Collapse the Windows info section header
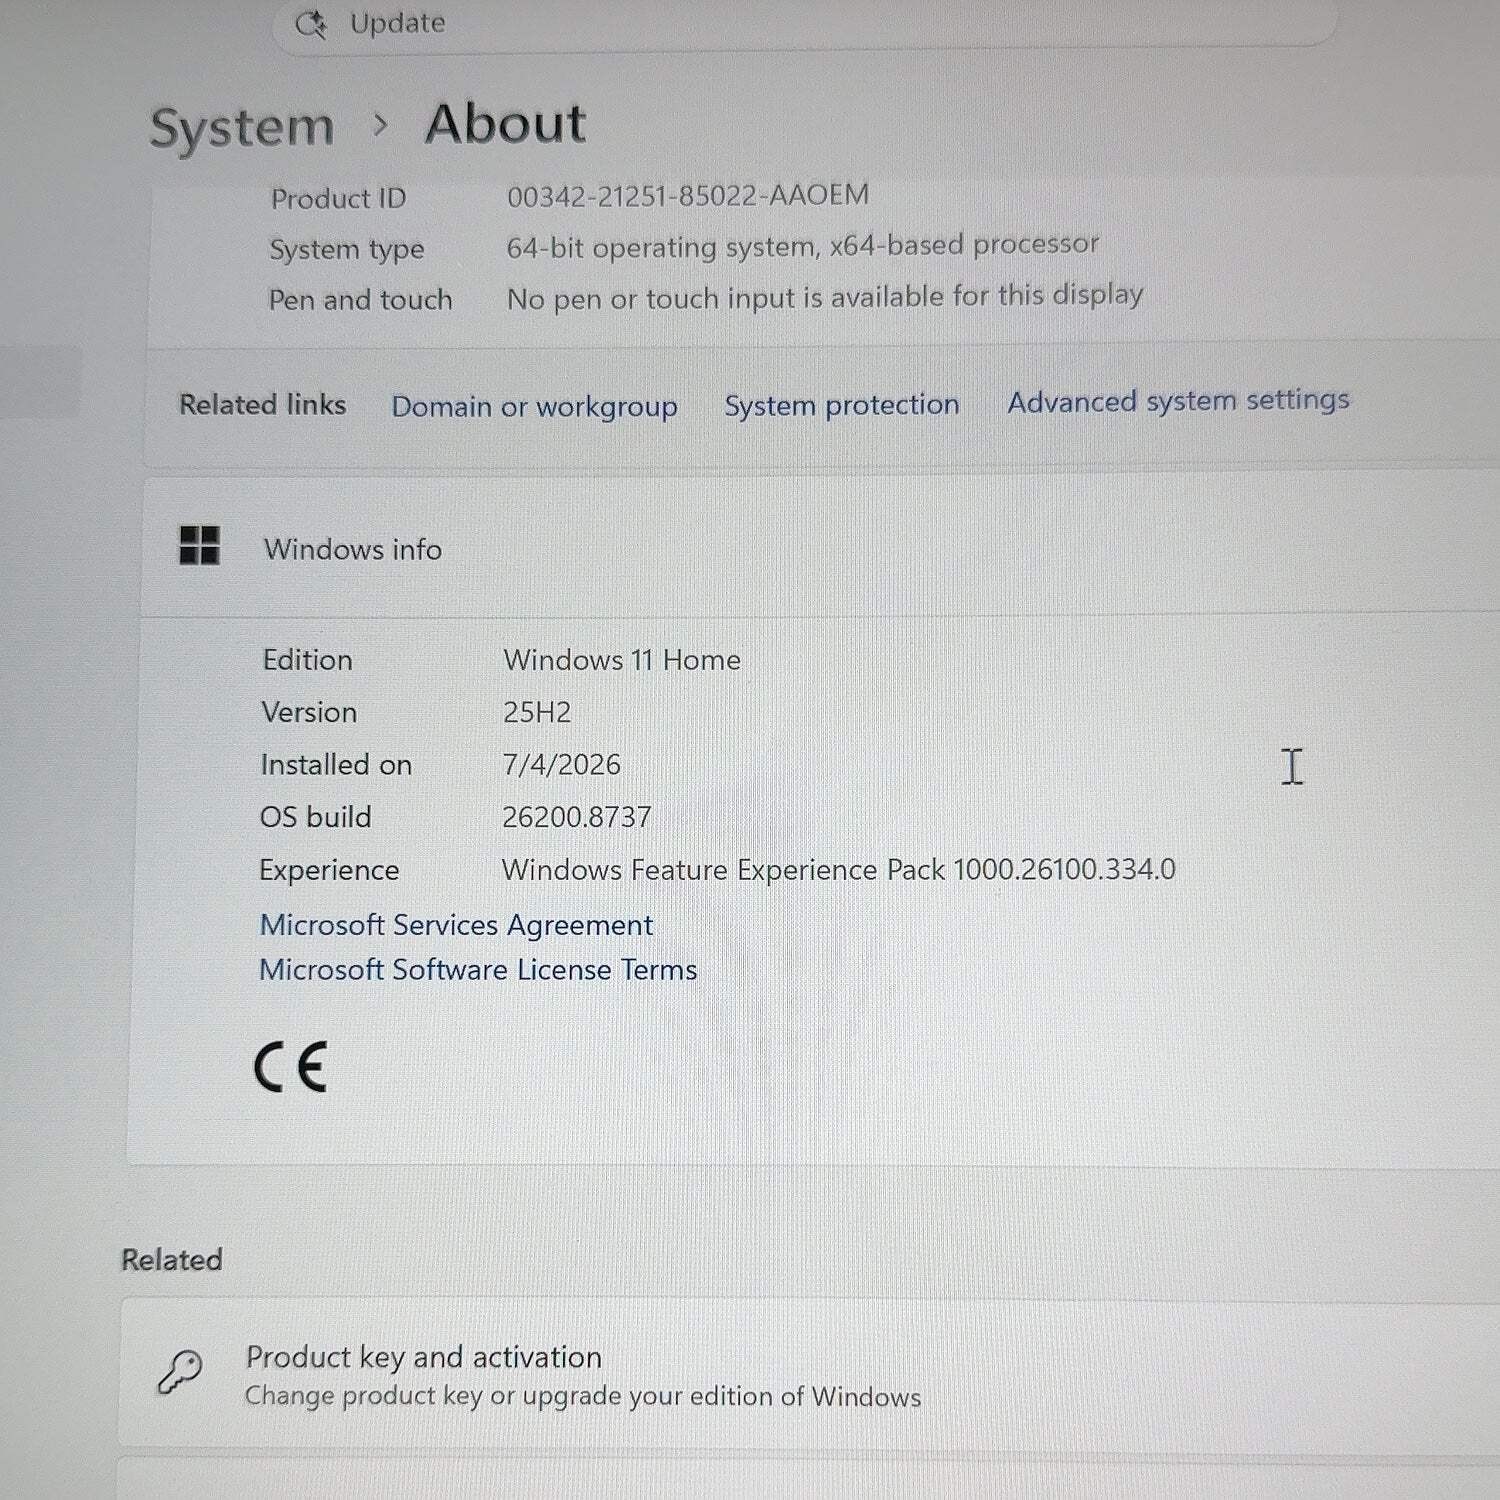The image size is (1500, 1500). point(820,548)
